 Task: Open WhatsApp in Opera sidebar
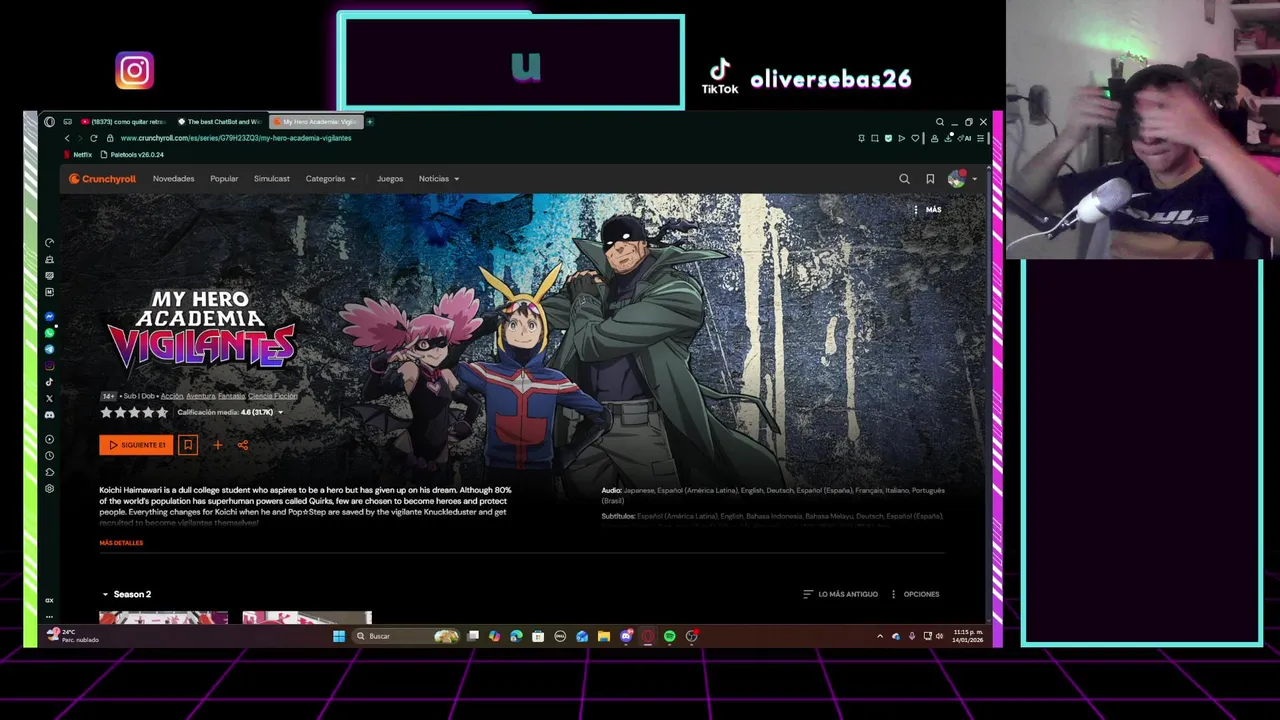point(49,333)
